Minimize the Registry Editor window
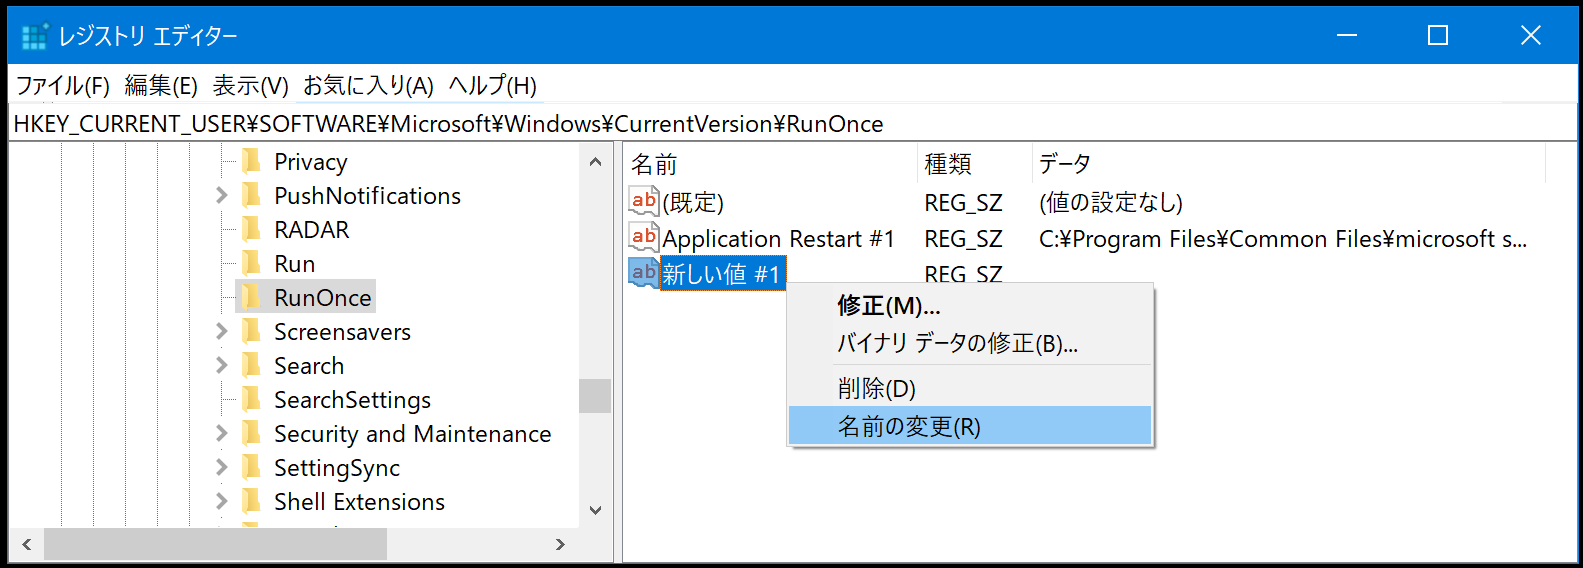The image size is (1583, 568). click(1347, 35)
